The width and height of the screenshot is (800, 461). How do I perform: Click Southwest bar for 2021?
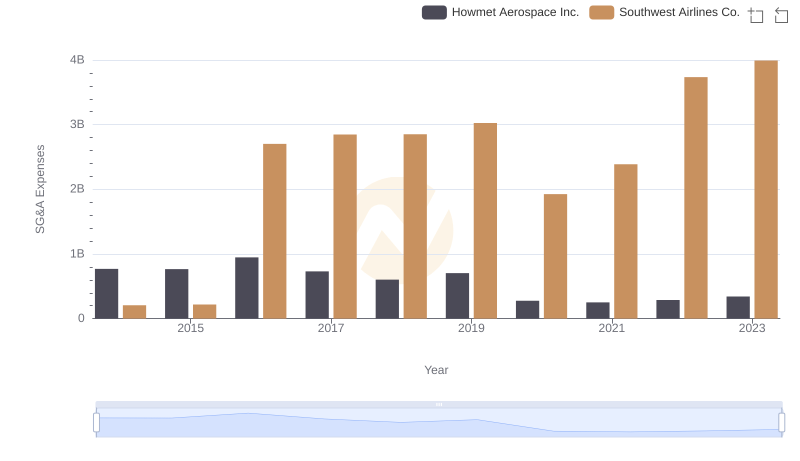pos(626,241)
